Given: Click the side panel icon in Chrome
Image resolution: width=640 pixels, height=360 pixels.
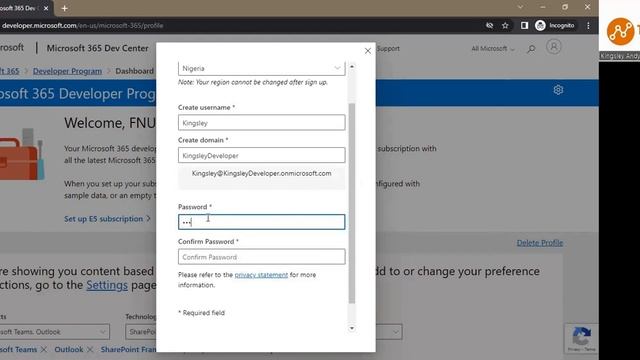Looking at the screenshot, I should click(x=524, y=26).
